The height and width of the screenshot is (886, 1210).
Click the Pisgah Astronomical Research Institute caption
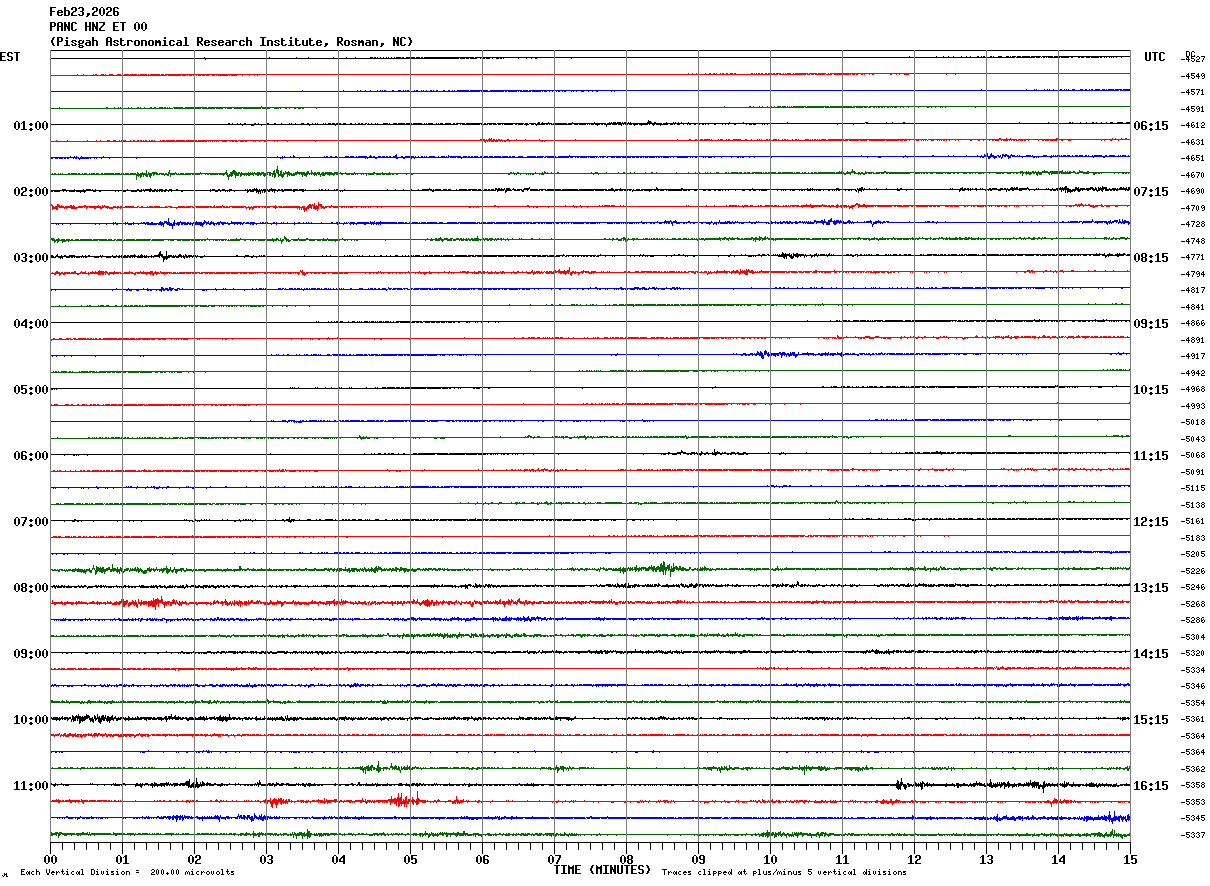pos(231,42)
